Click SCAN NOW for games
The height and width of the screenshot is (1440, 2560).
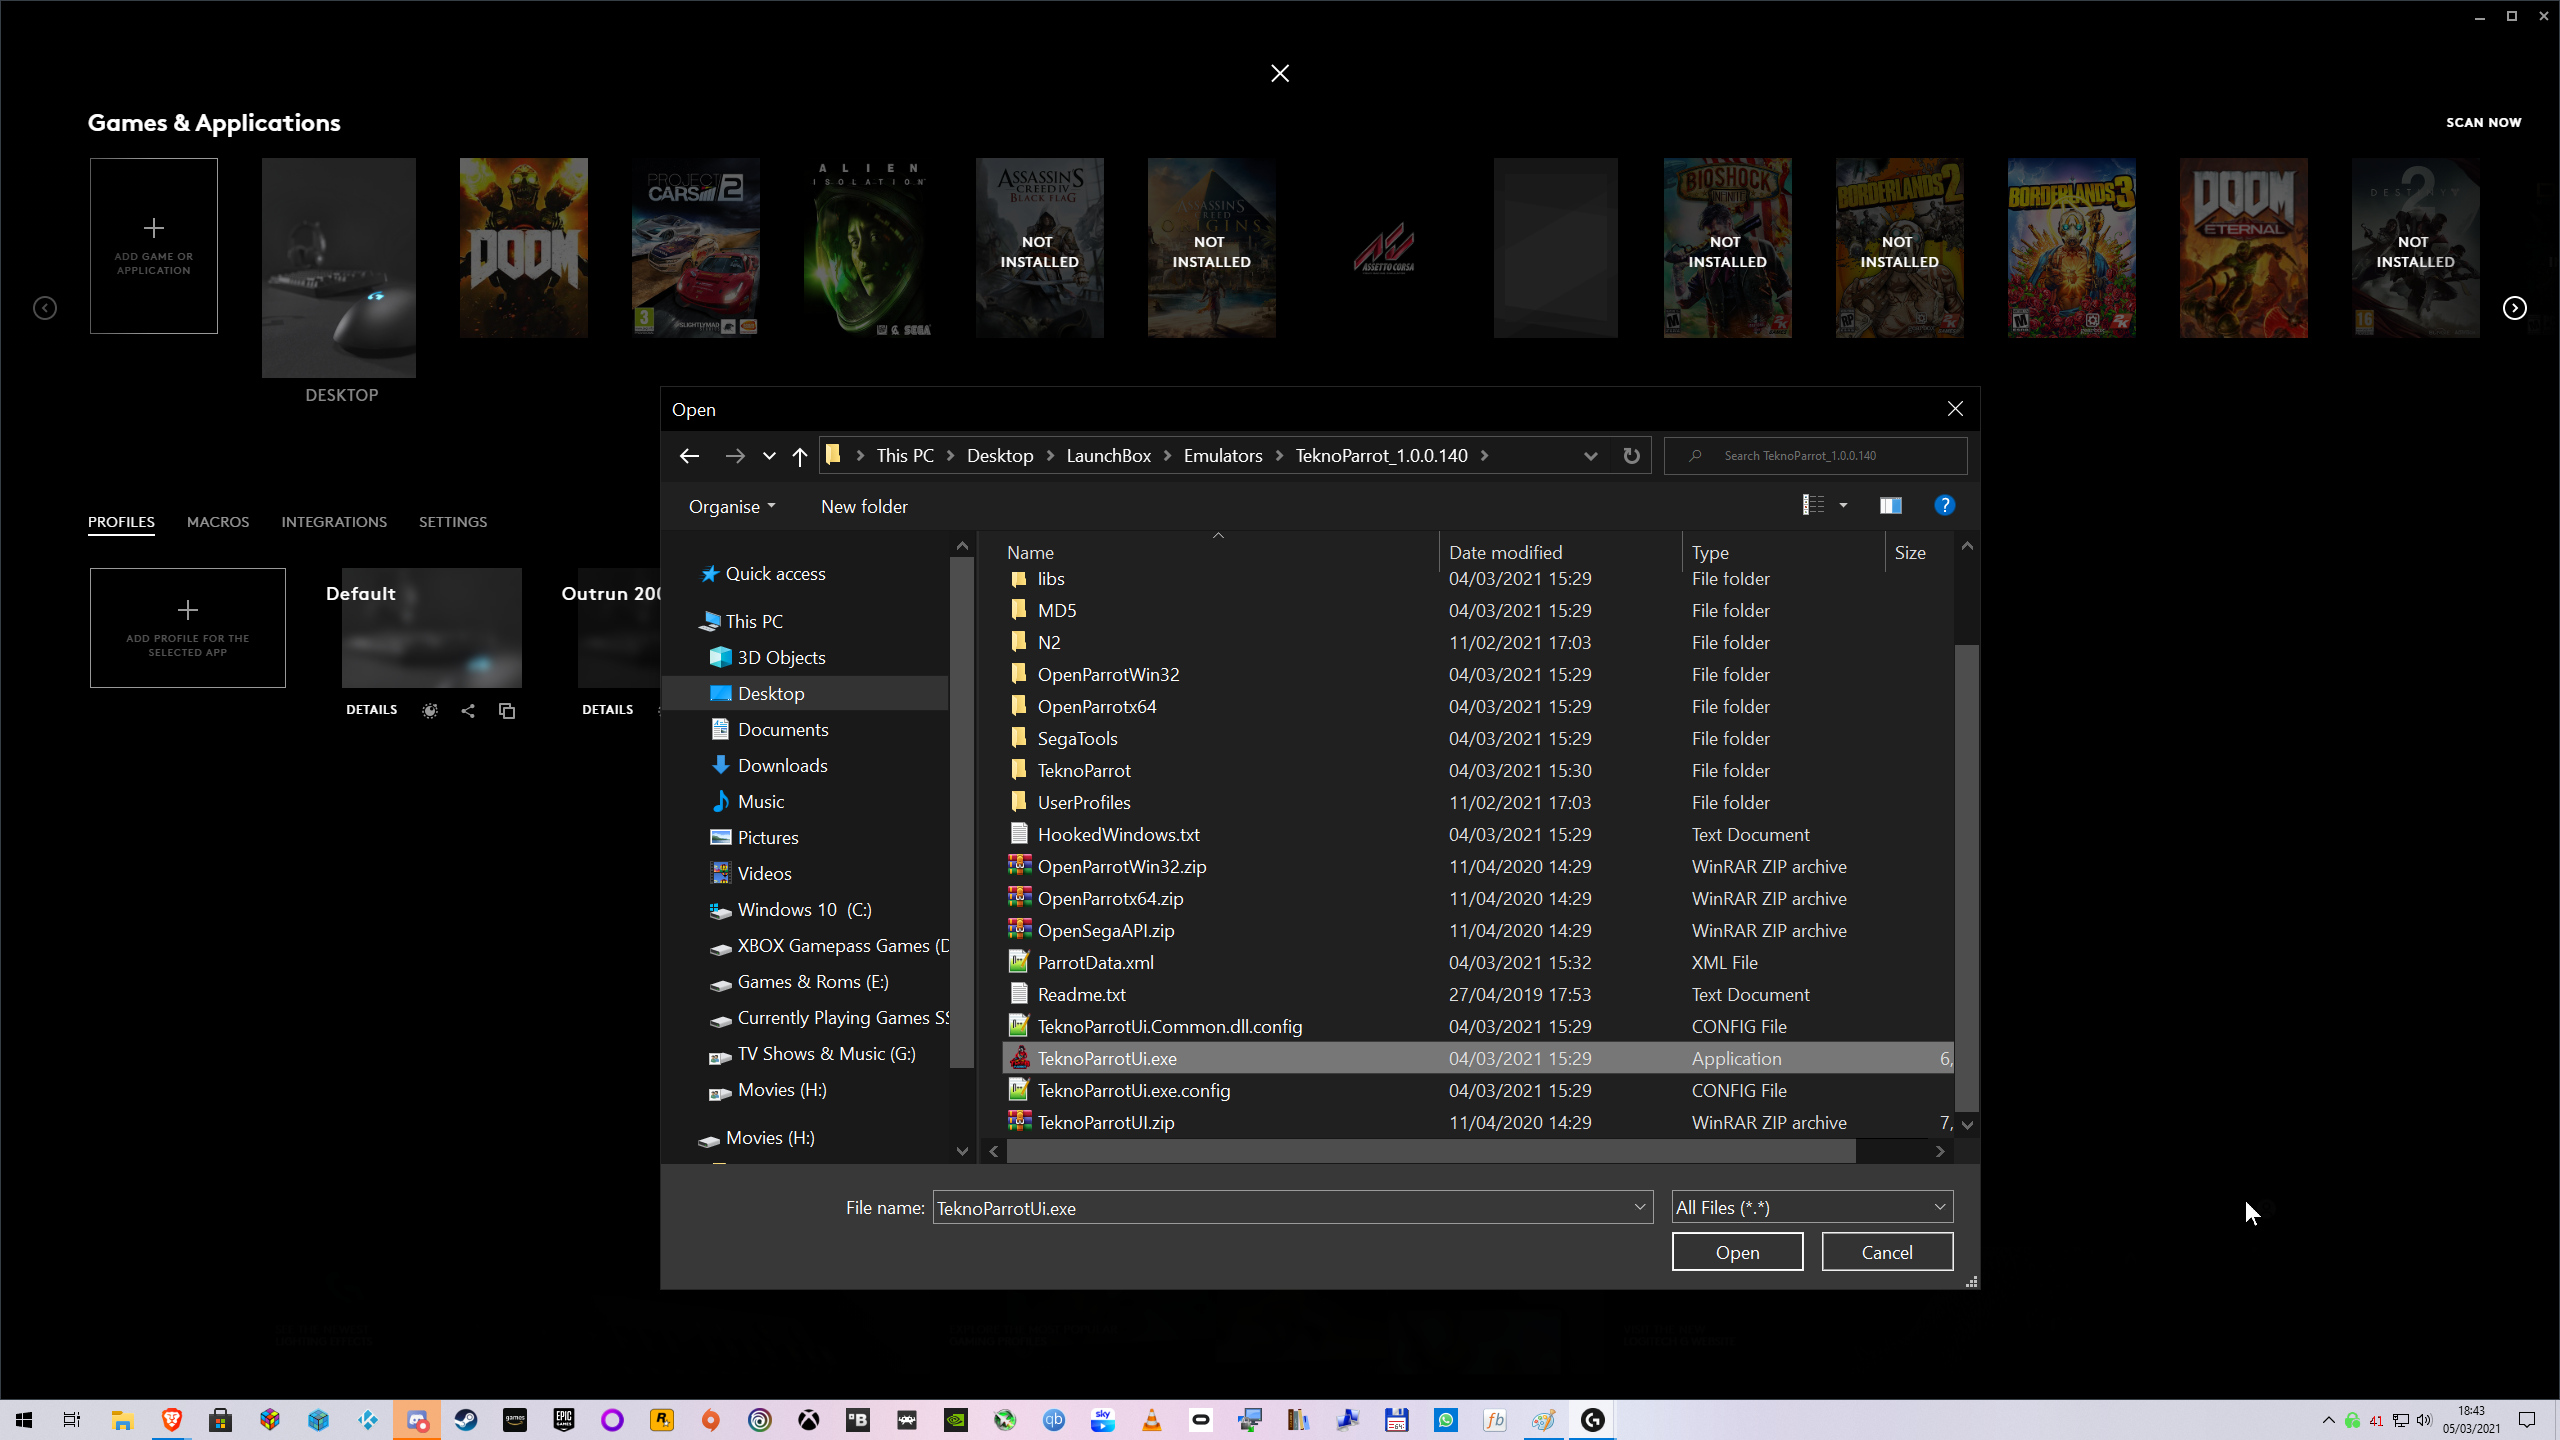(2484, 122)
